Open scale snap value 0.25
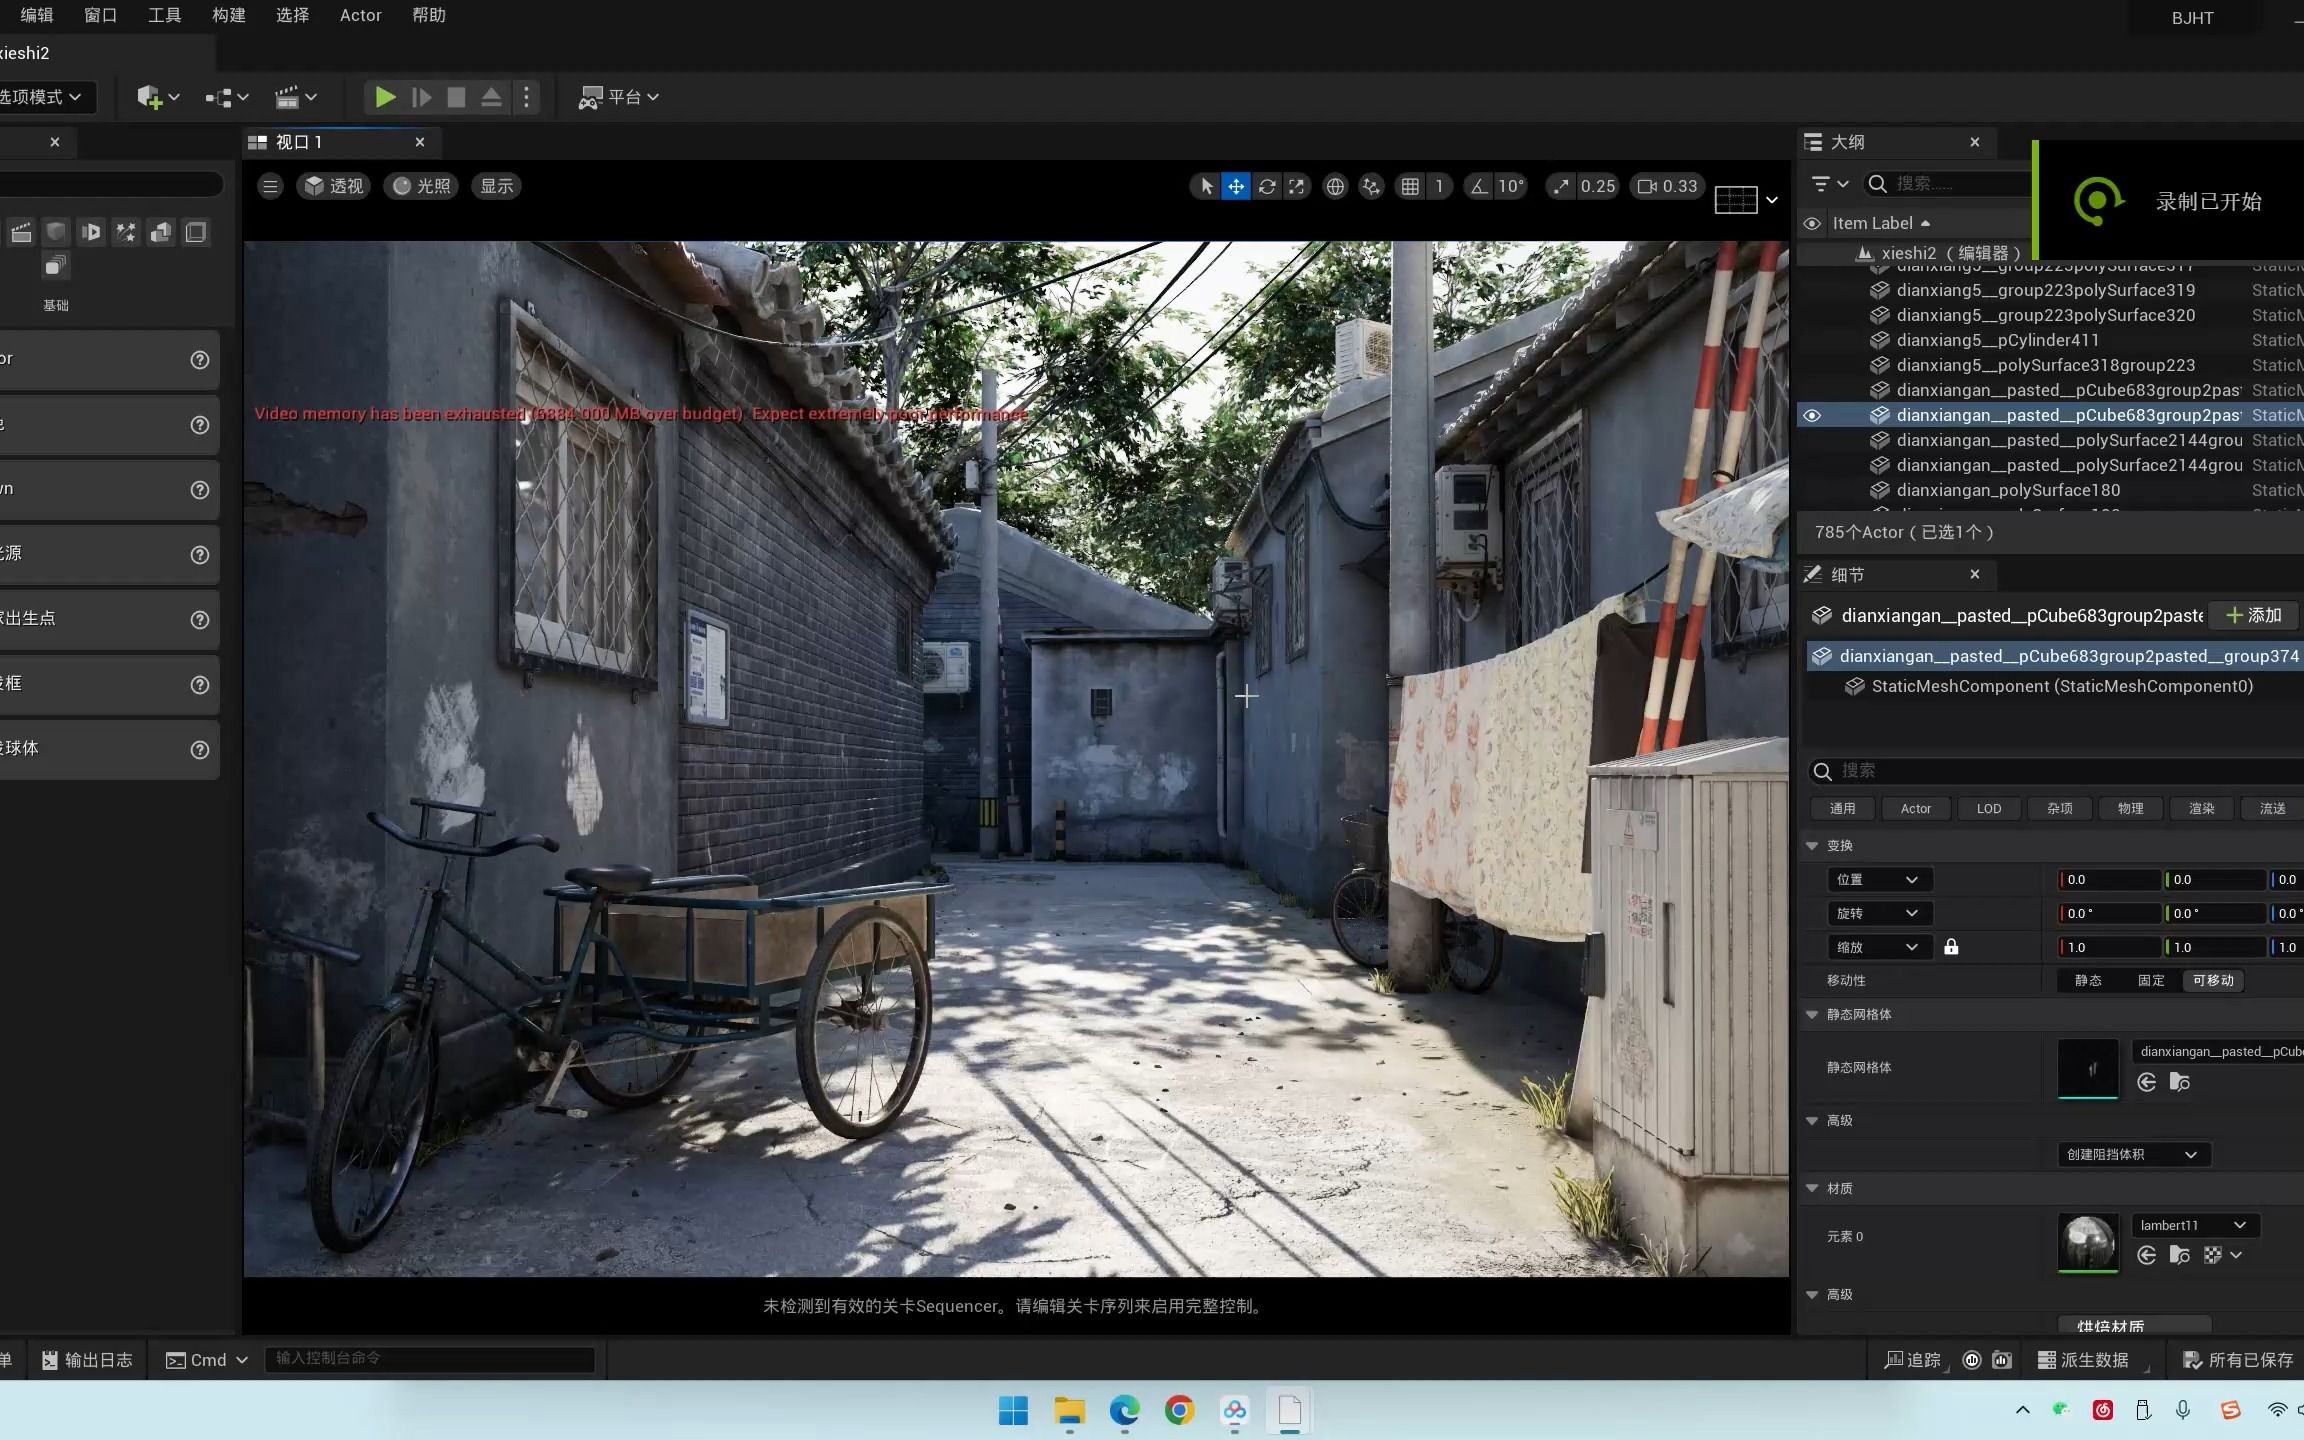Screen dimensions: 2304x1440 point(1597,186)
